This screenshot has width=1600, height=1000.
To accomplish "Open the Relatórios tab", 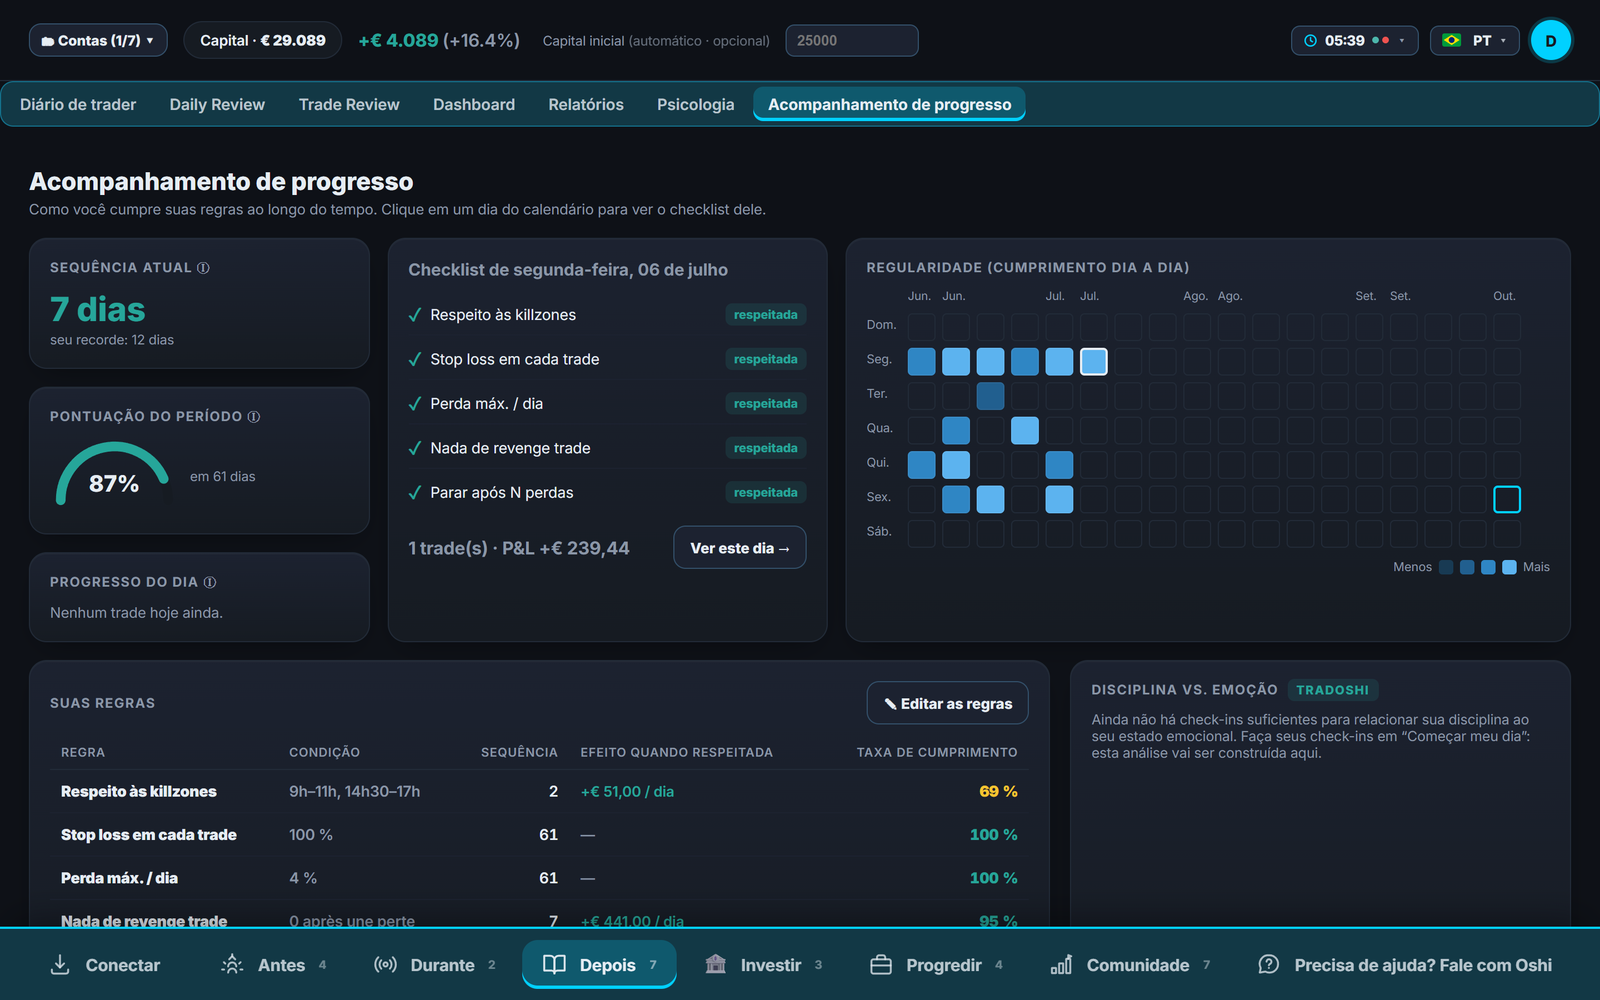I will pyautogui.click(x=586, y=105).
